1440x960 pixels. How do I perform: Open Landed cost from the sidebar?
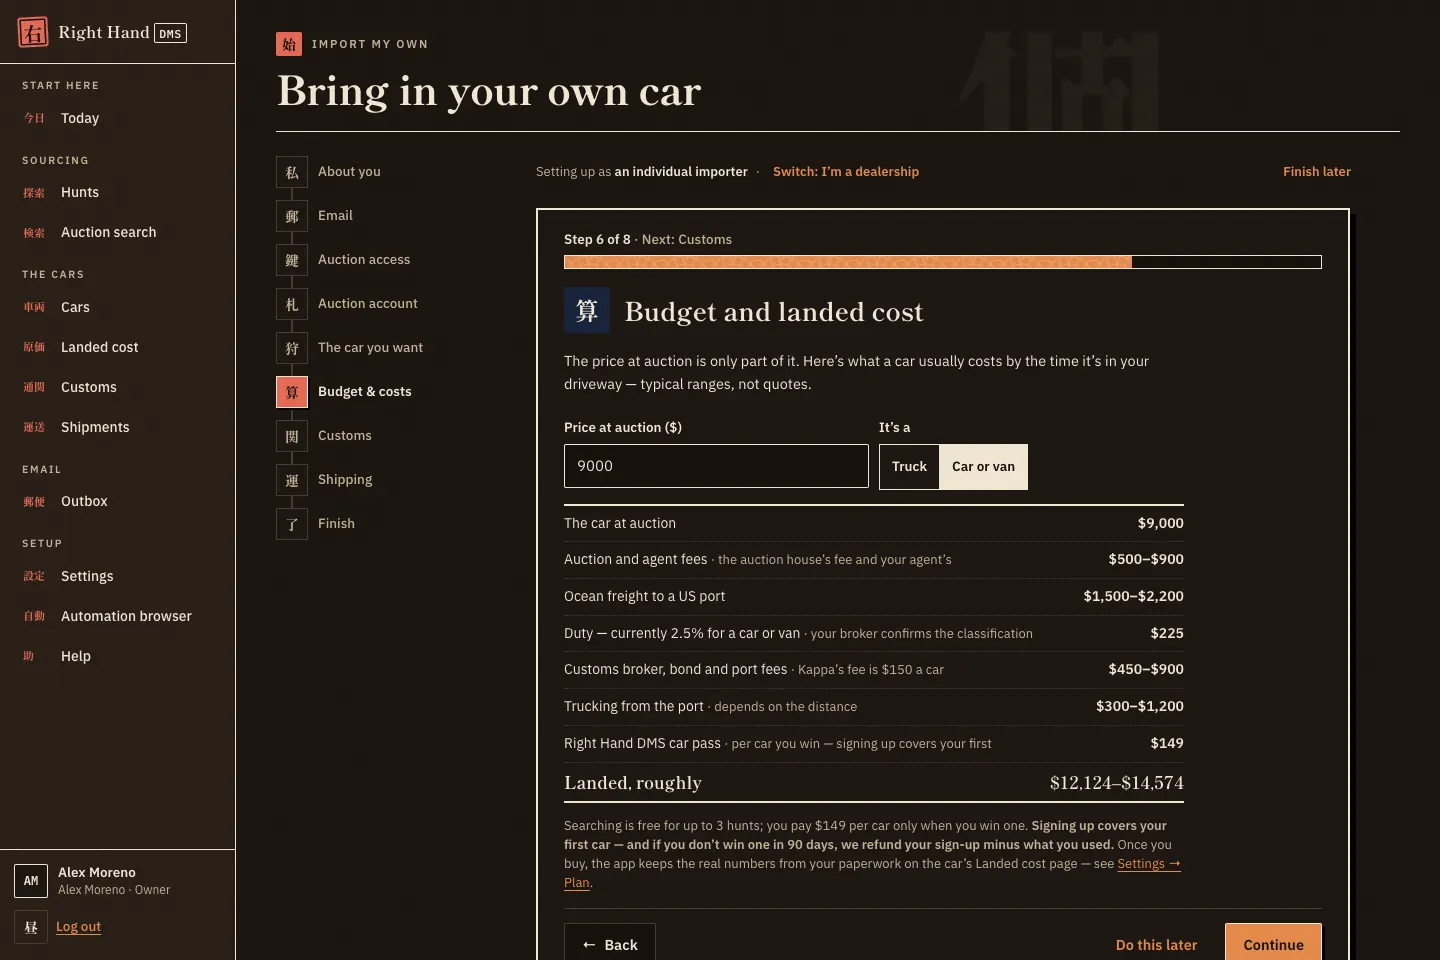point(118,348)
